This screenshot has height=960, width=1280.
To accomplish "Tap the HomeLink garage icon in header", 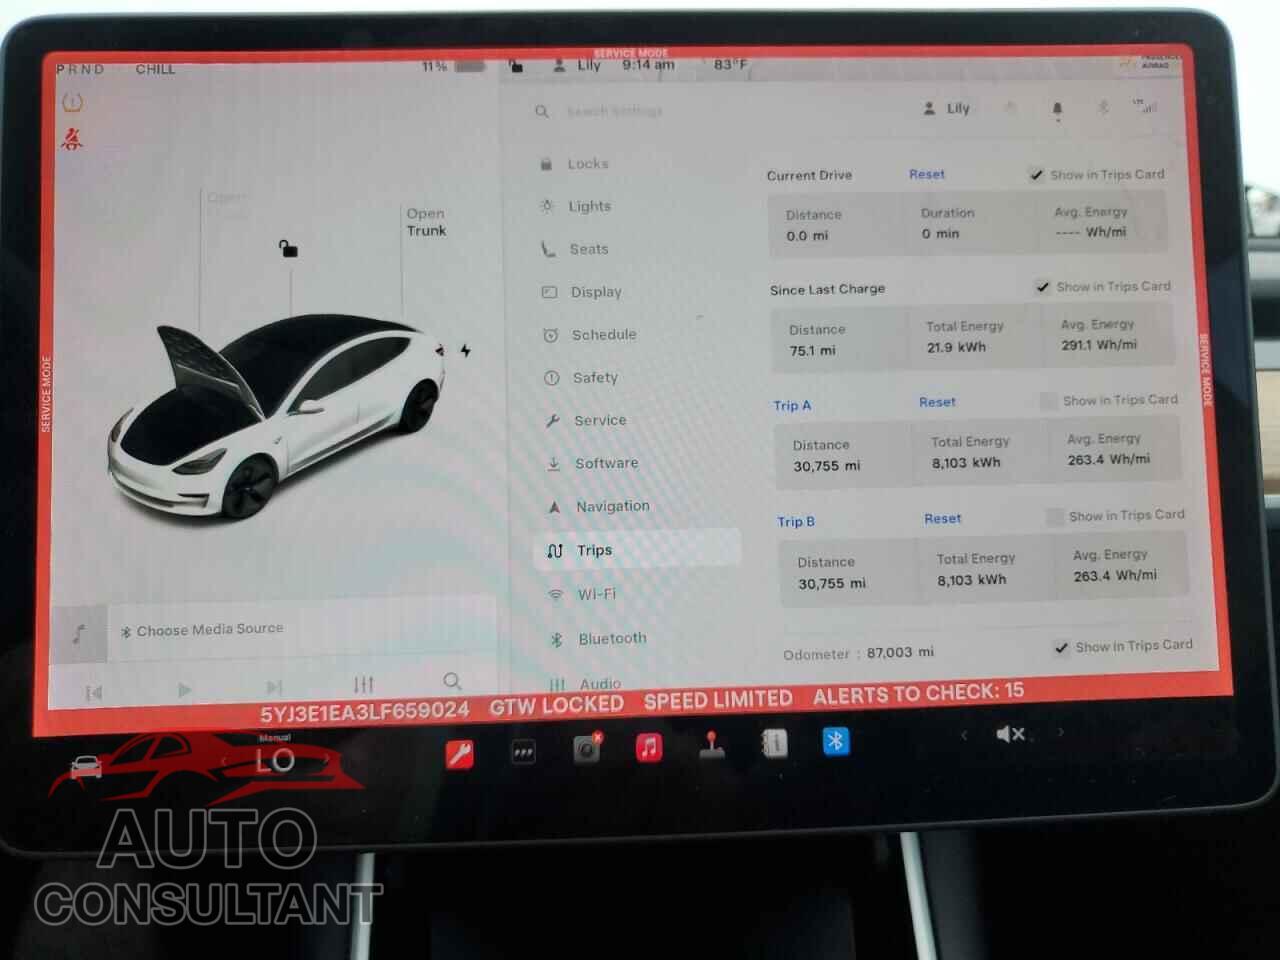I will click(1011, 108).
